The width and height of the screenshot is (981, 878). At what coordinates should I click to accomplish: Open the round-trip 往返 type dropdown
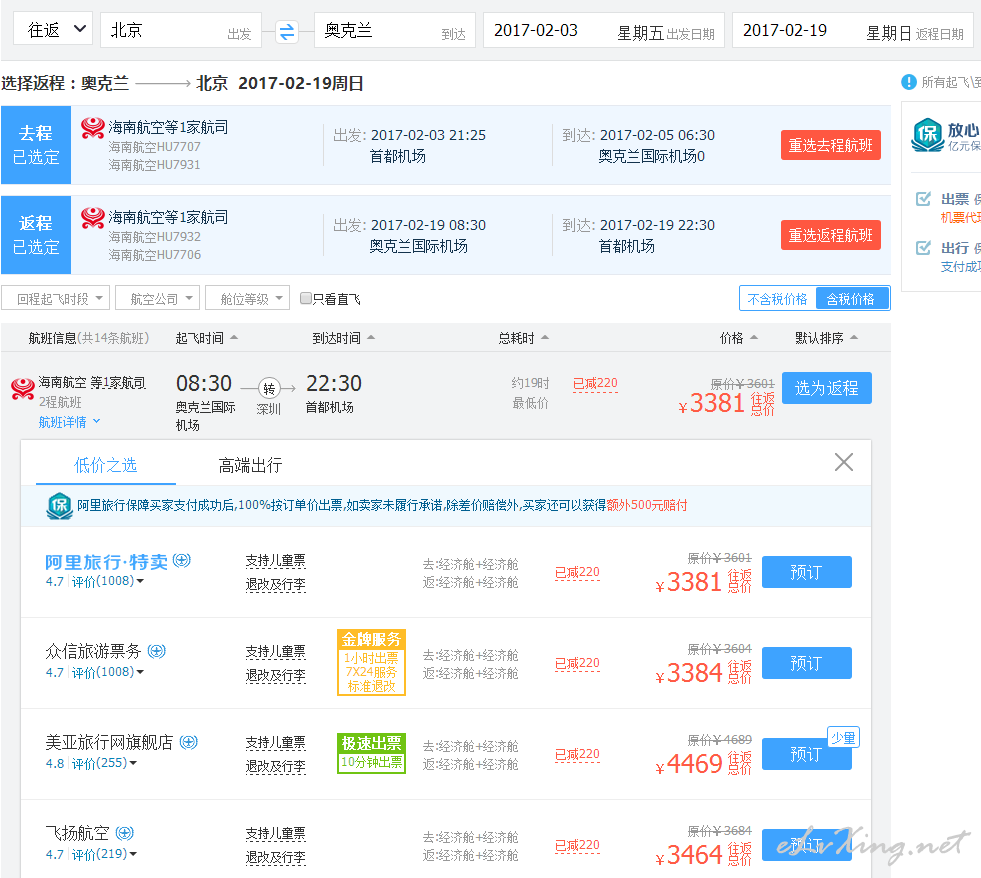click(53, 29)
